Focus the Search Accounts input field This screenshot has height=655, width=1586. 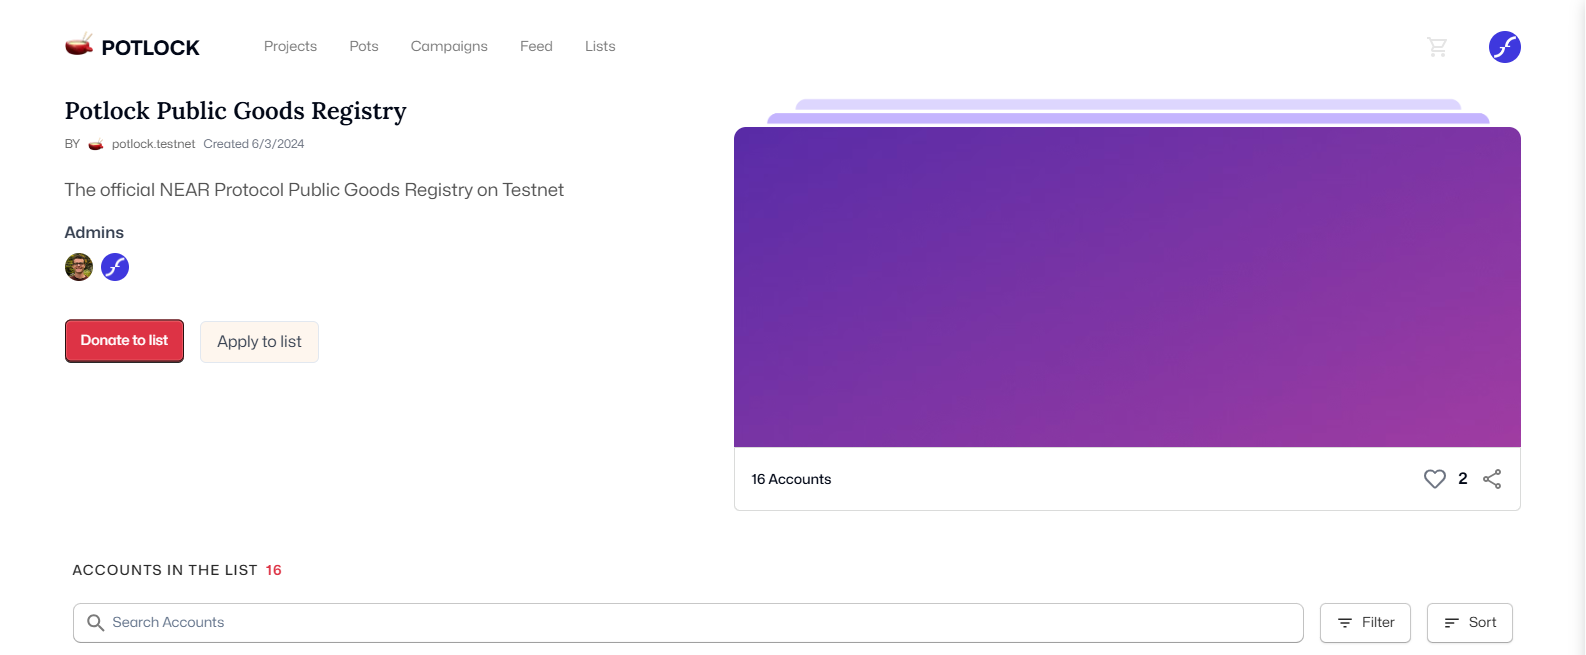point(700,623)
